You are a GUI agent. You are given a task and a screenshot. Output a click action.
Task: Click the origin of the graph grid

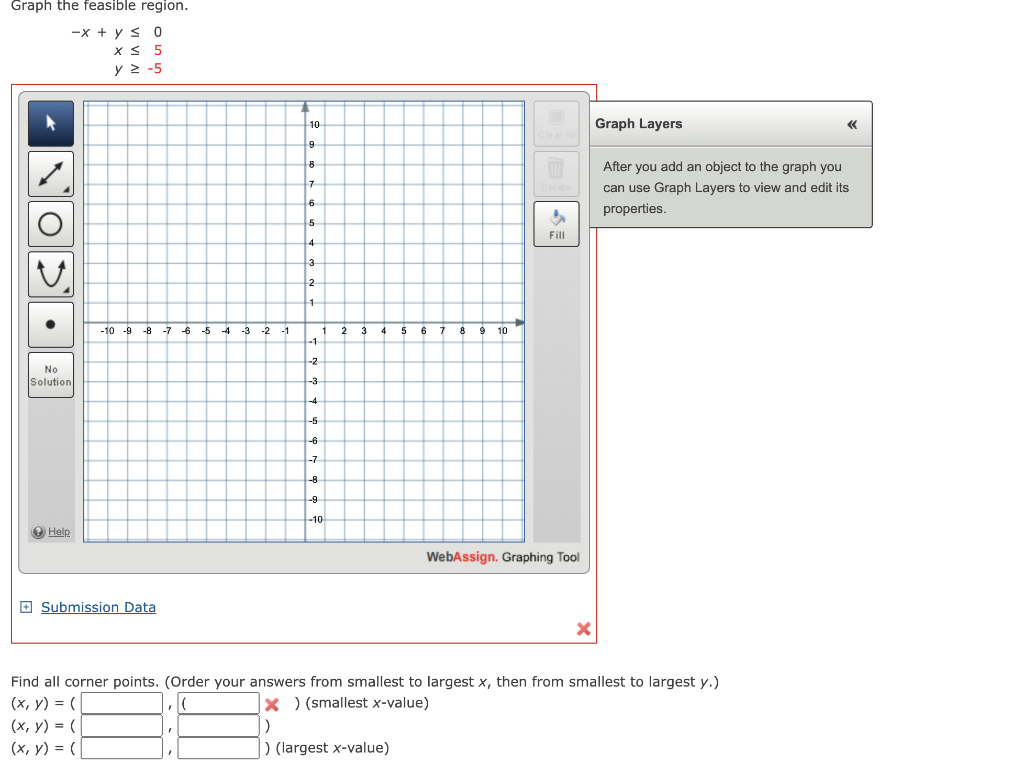(x=305, y=323)
